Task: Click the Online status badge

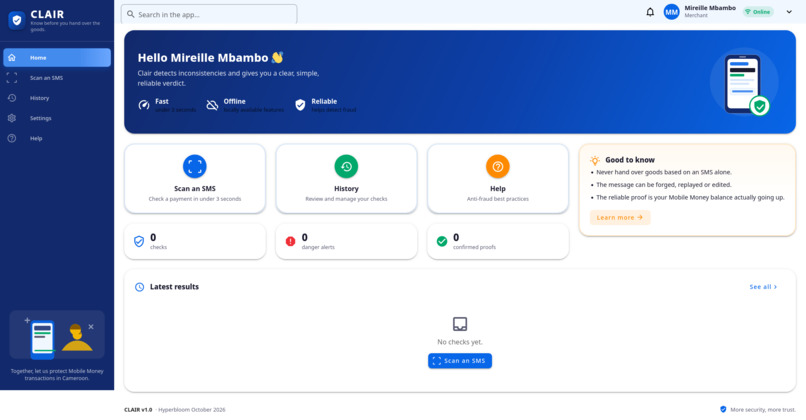Action: click(758, 12)
